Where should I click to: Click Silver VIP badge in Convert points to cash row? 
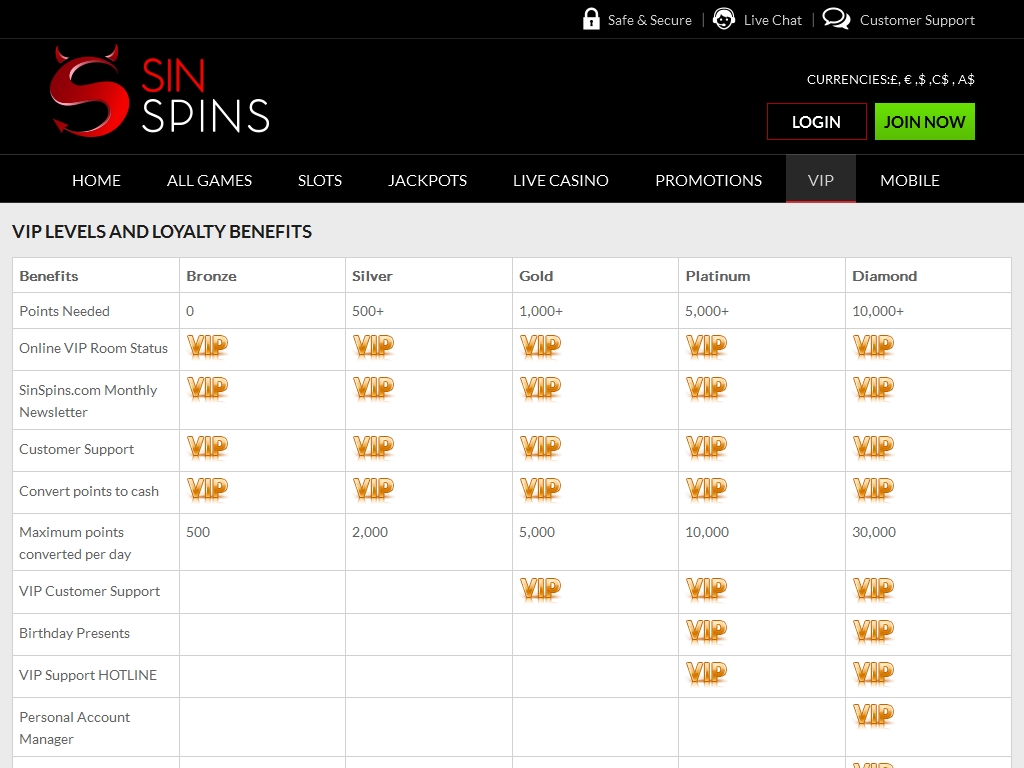tap(373, 489)
